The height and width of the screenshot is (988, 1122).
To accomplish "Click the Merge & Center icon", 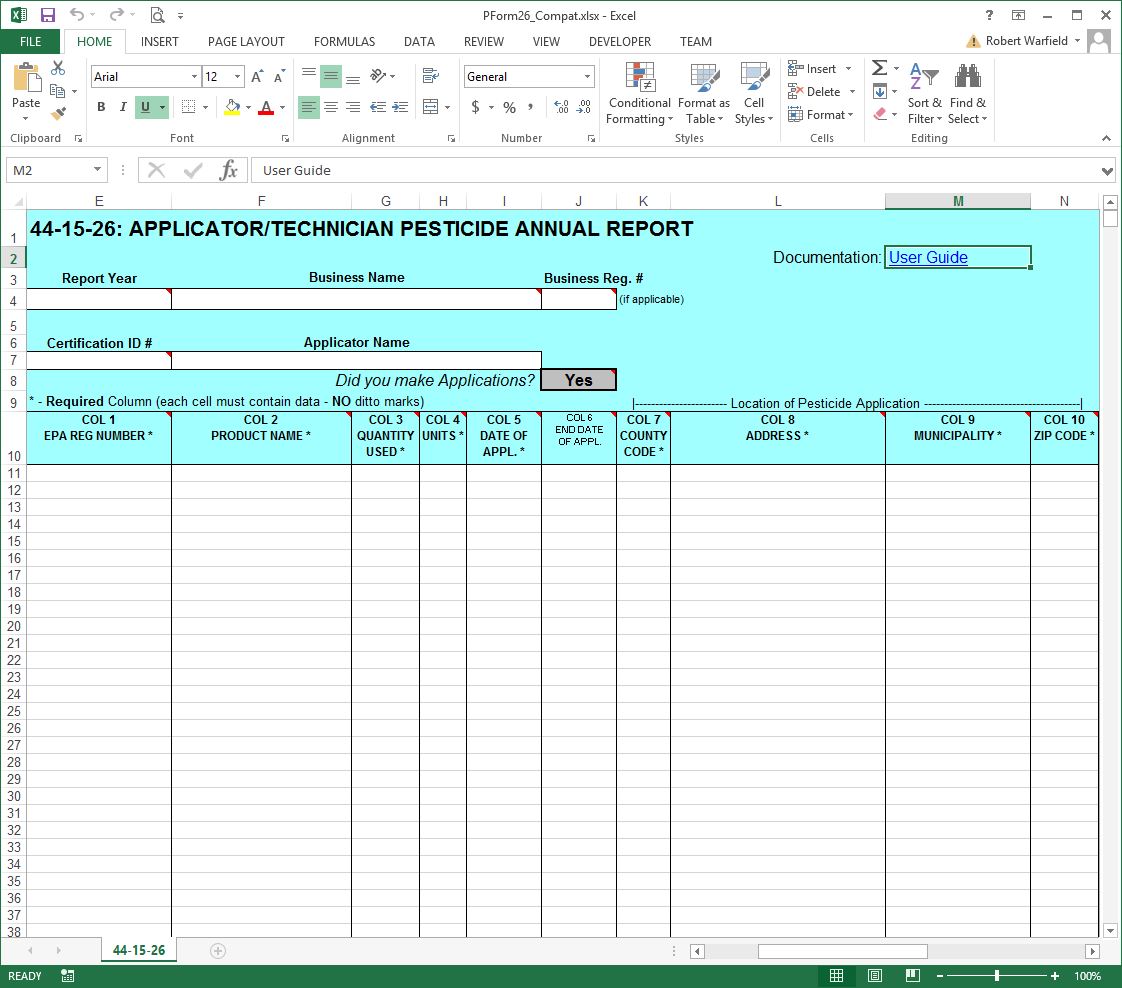I will (x=431, y=107).
